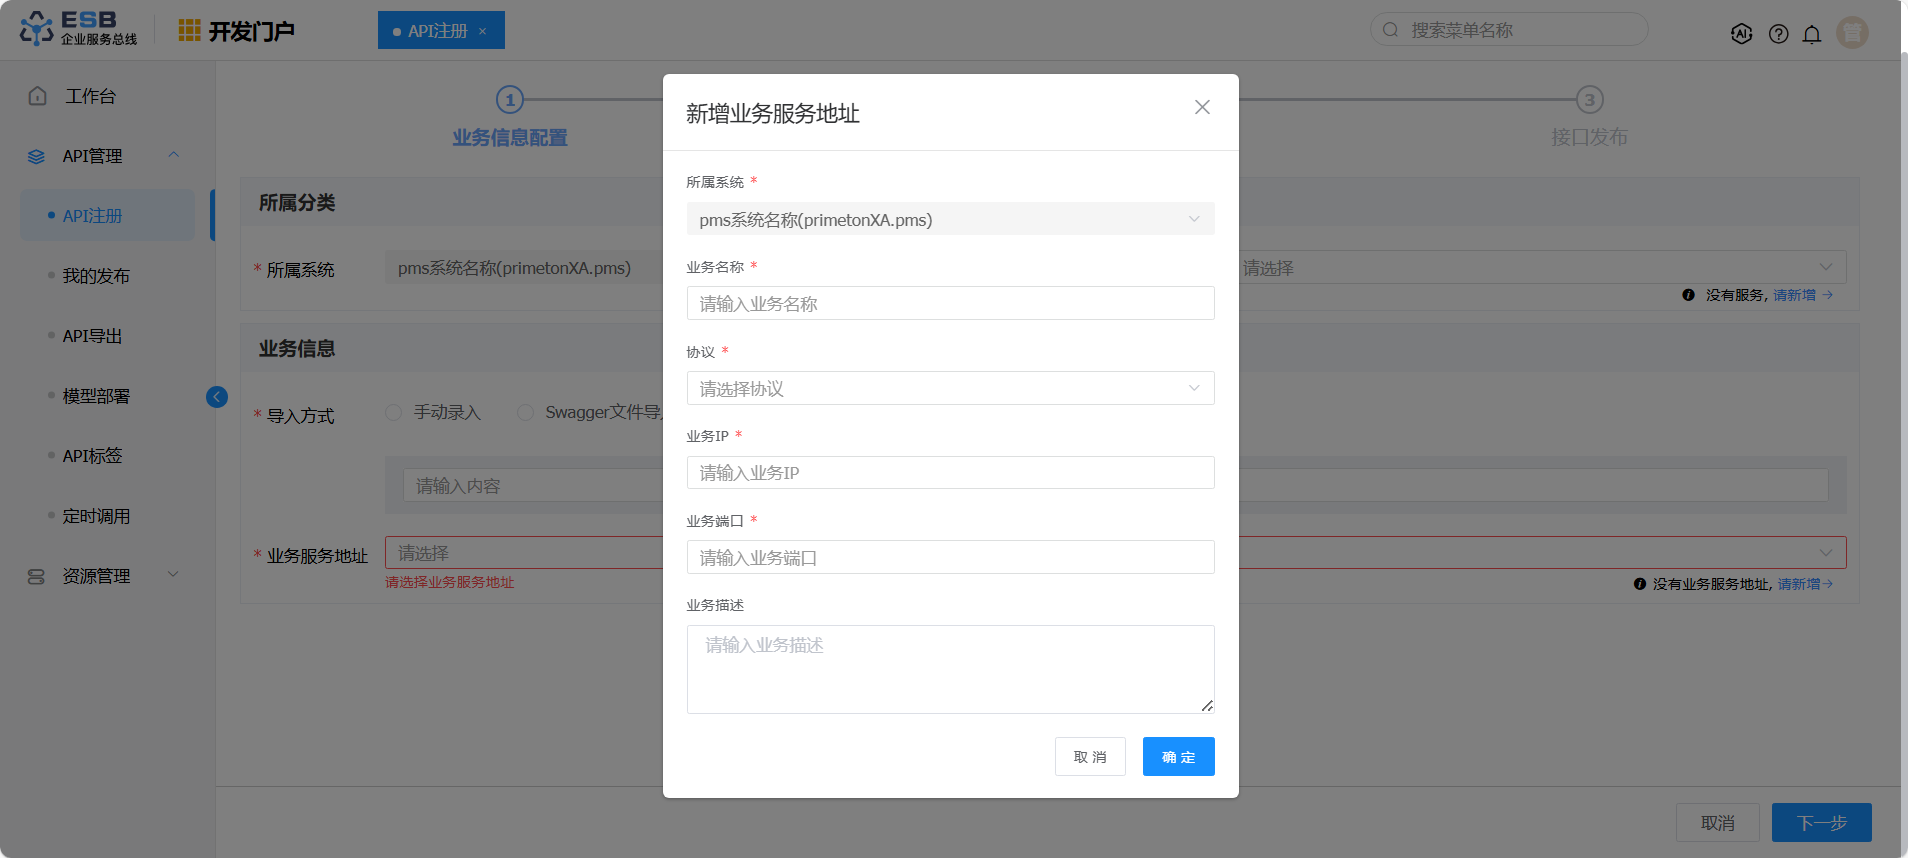Open the help question mark icon
This screenshot has width=1908, height=858.
(1778, 34)
